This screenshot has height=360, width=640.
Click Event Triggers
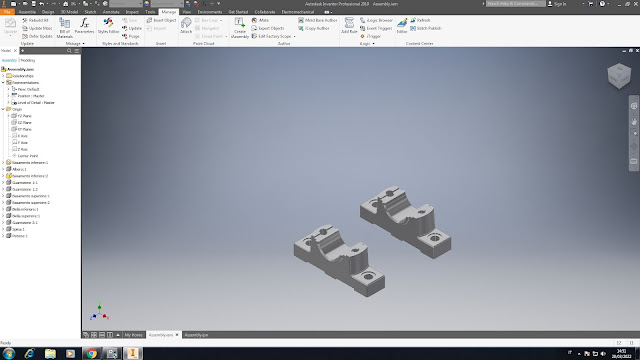pos(376,28)
